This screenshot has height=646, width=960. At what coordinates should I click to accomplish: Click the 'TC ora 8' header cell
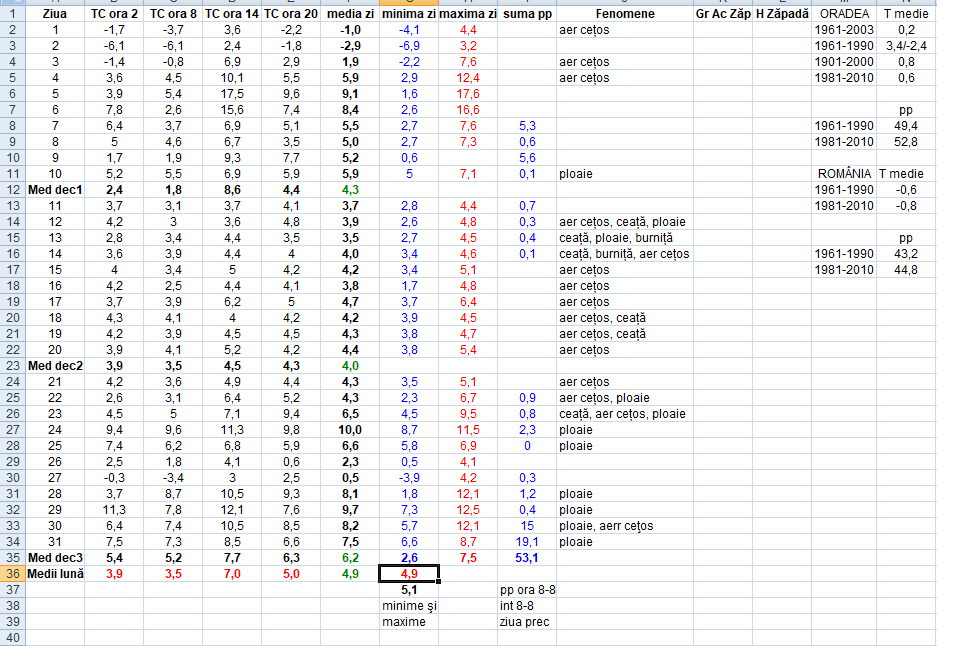[x=173, y=13]
